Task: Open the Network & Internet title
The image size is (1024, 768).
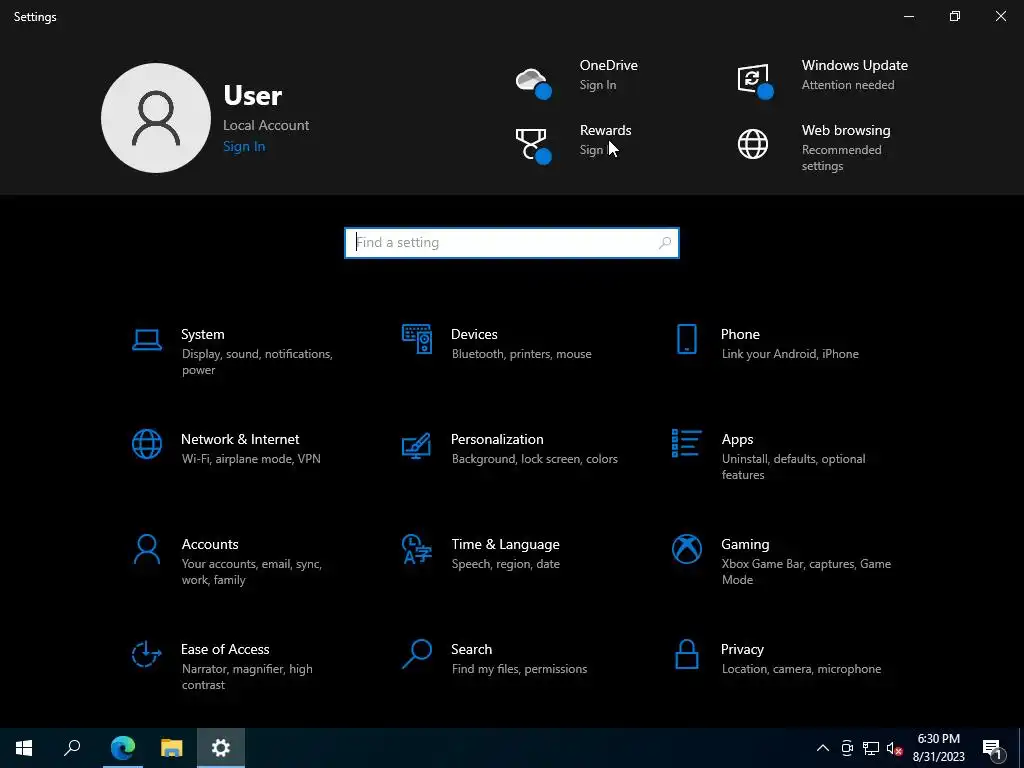Action: coord(240,440)
